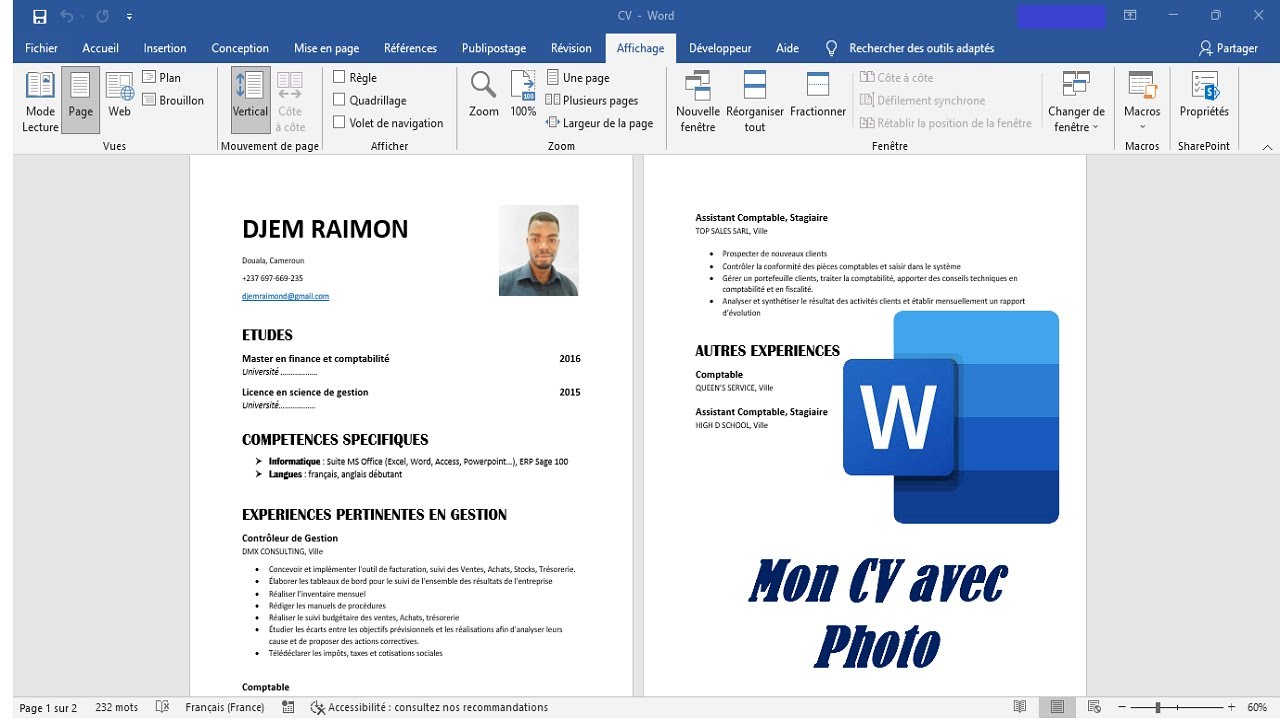Open the Révision tab
The image size is (1280, 720).
click(571, 48)
